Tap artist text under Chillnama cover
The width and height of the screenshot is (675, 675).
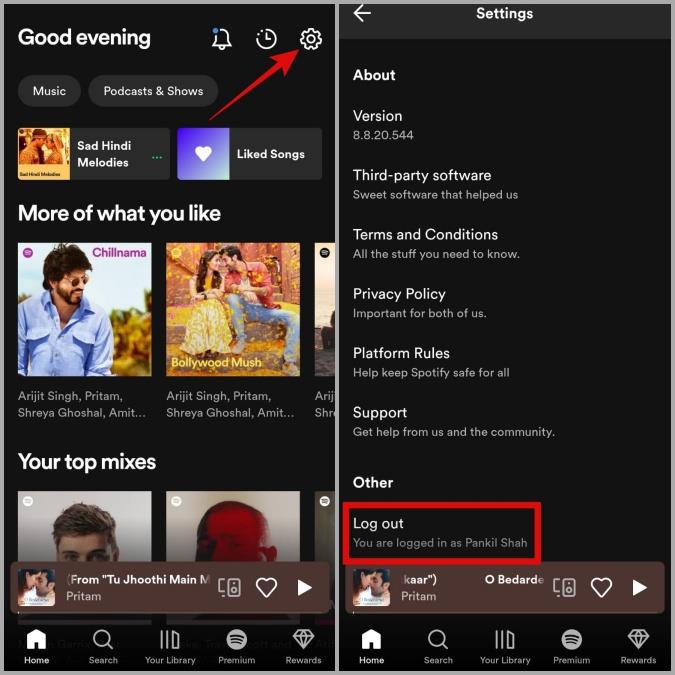point(82,404)
